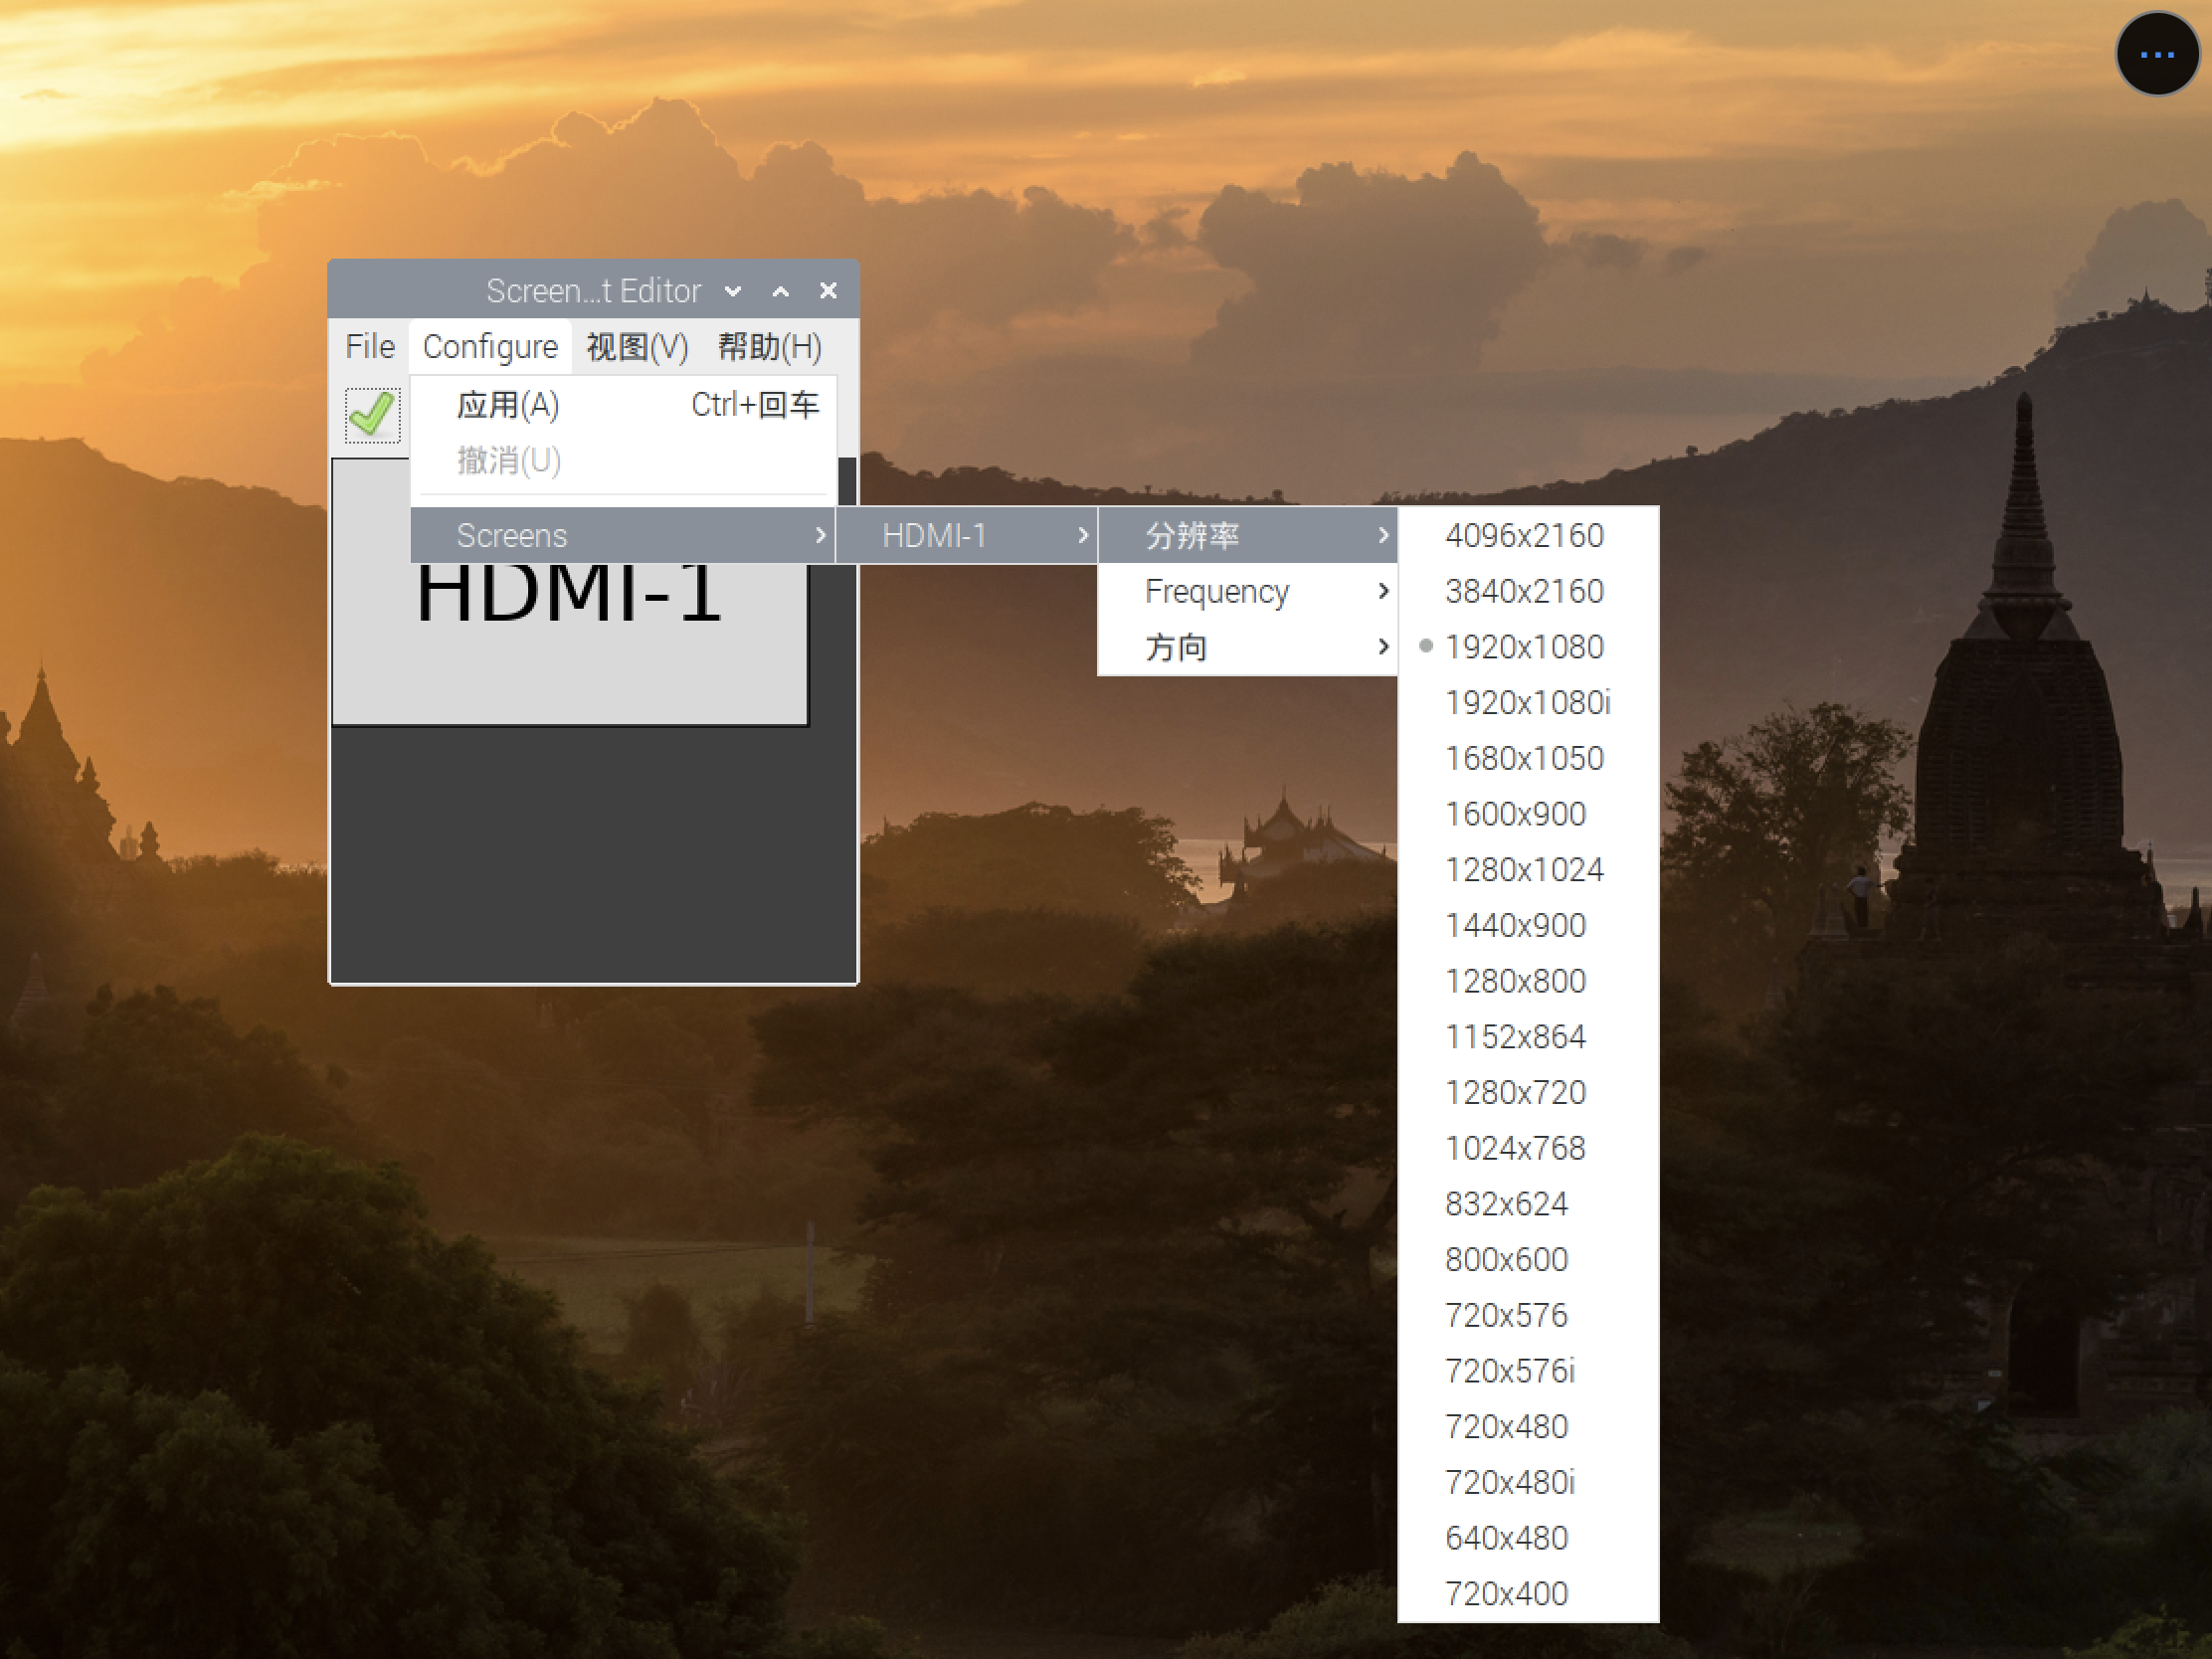The height and width of the screenshot is (1659, 2212).
Task: Pick 800x600 from resolution list
Action: (1528, 1259)
